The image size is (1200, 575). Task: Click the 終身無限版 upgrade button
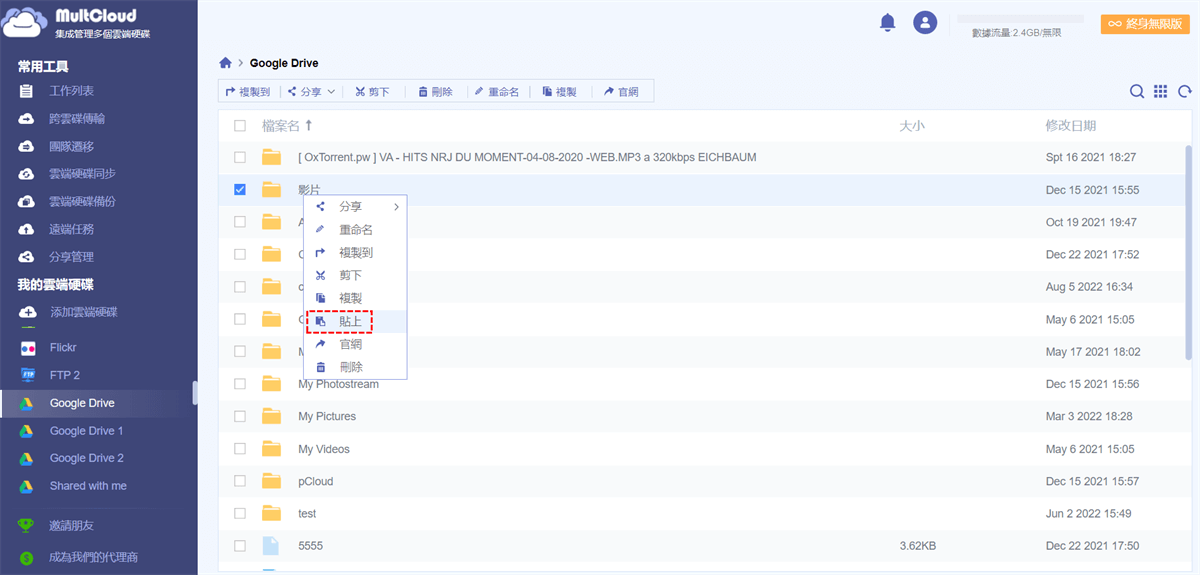pyautogui.click(x=1145, y=24)
